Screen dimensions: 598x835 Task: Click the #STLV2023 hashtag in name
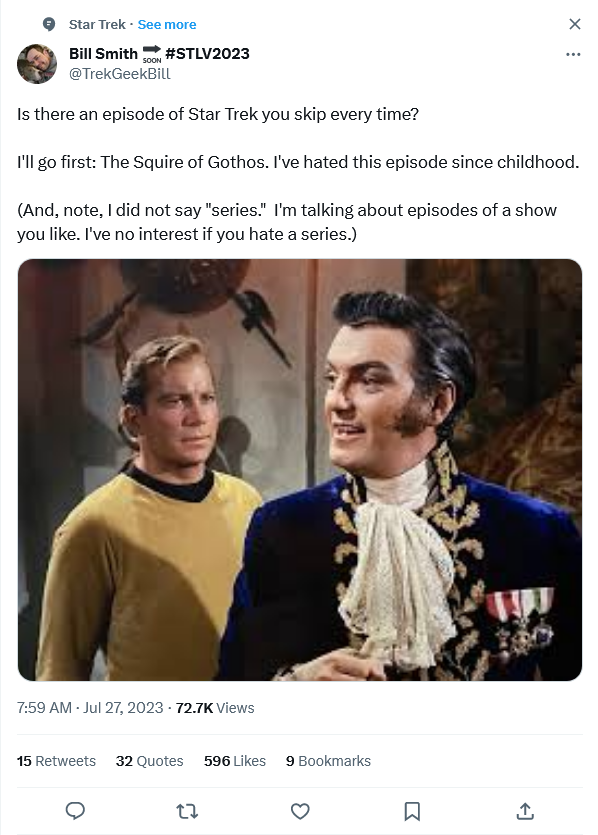pyautogui.click(x=207, y=53)
